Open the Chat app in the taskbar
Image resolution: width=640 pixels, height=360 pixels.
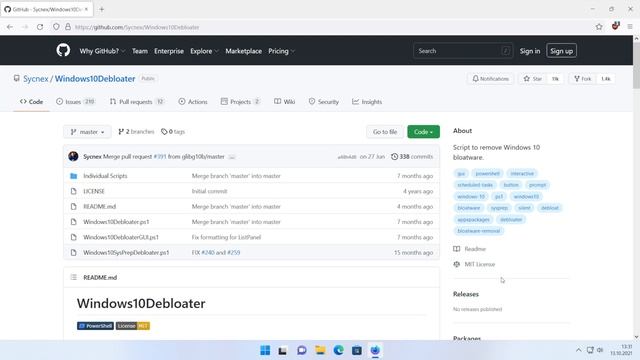[302, 350]
